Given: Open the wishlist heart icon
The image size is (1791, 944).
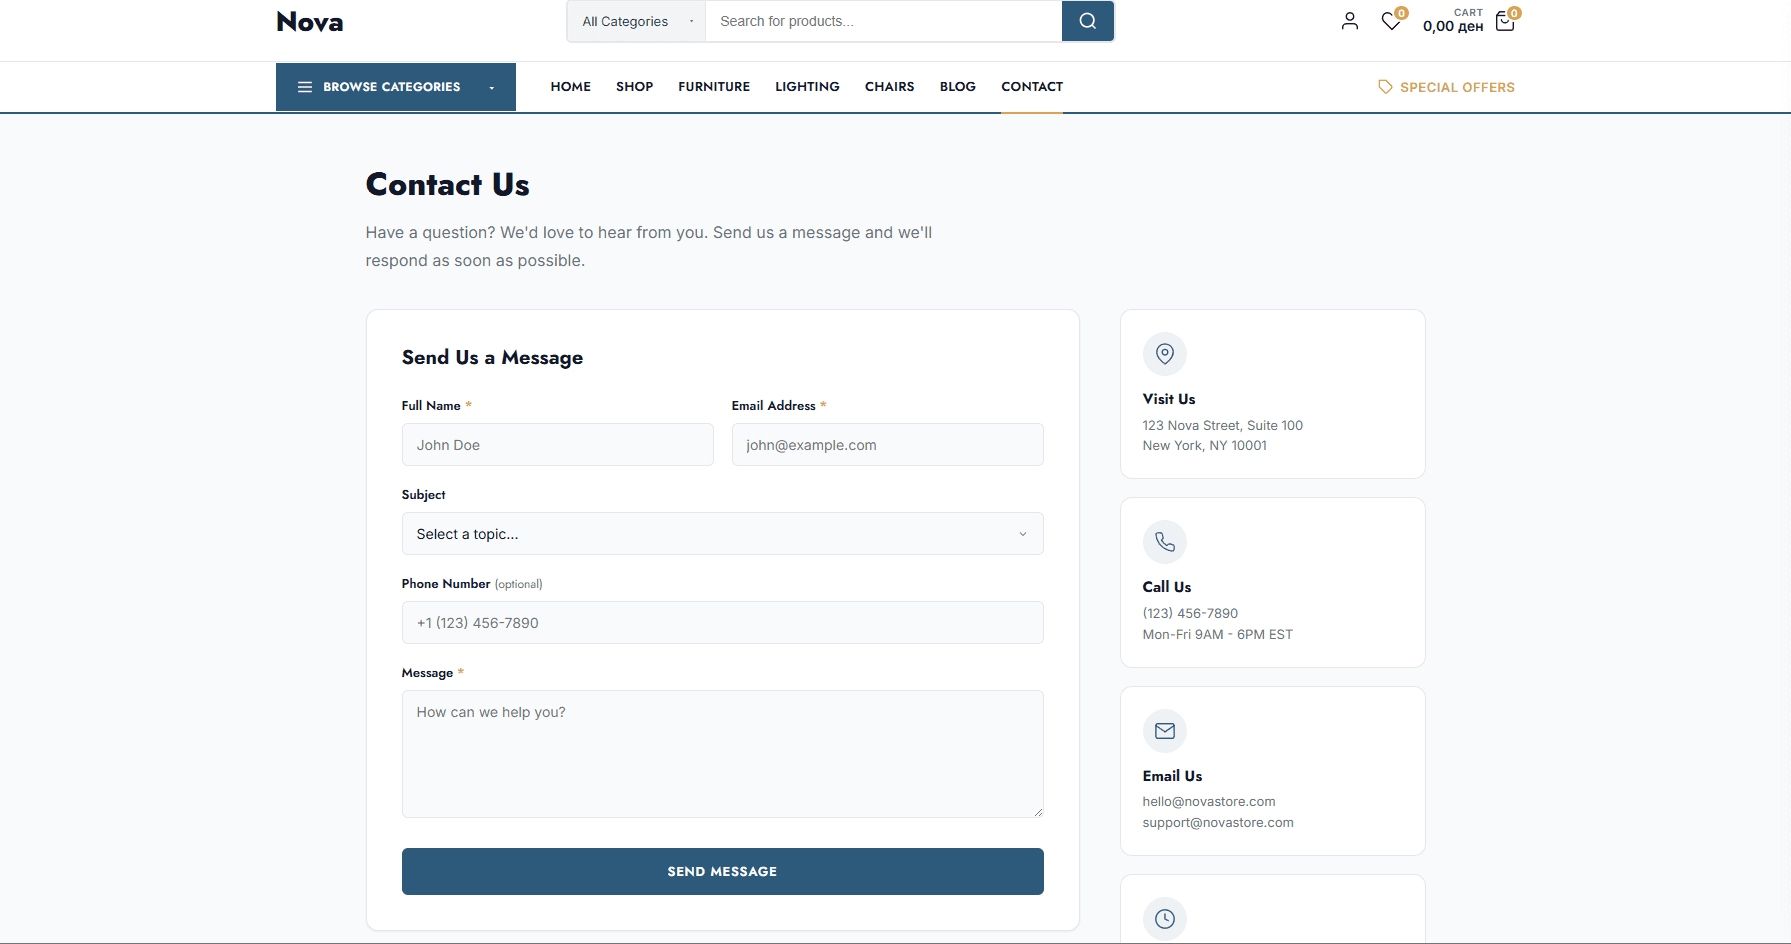Looking at the screenshot, I should tap(1391, 21).
